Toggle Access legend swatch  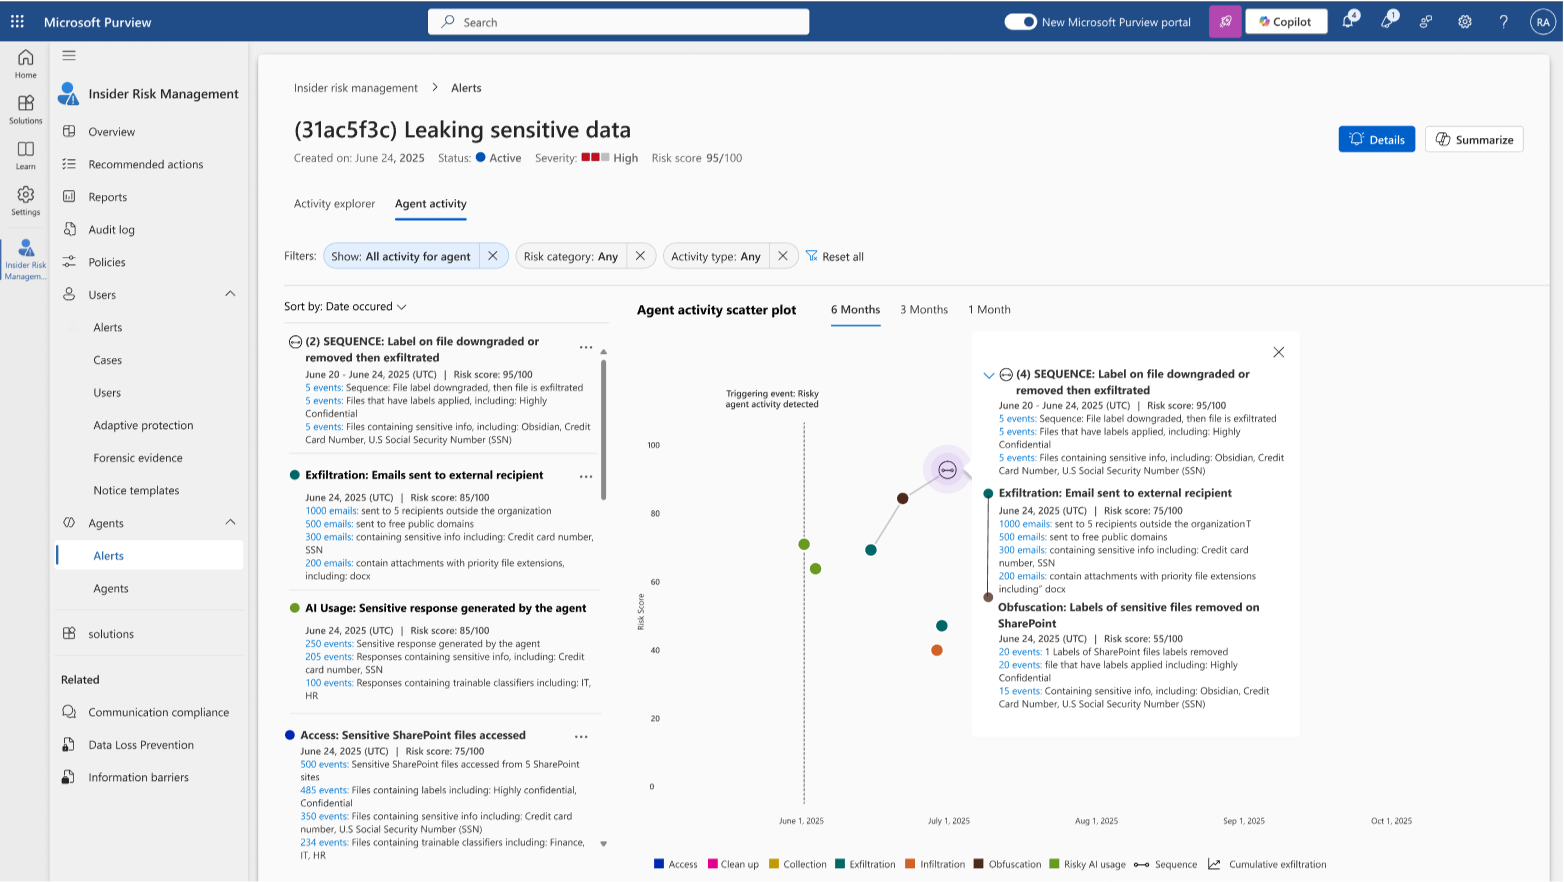click(659, 864)
